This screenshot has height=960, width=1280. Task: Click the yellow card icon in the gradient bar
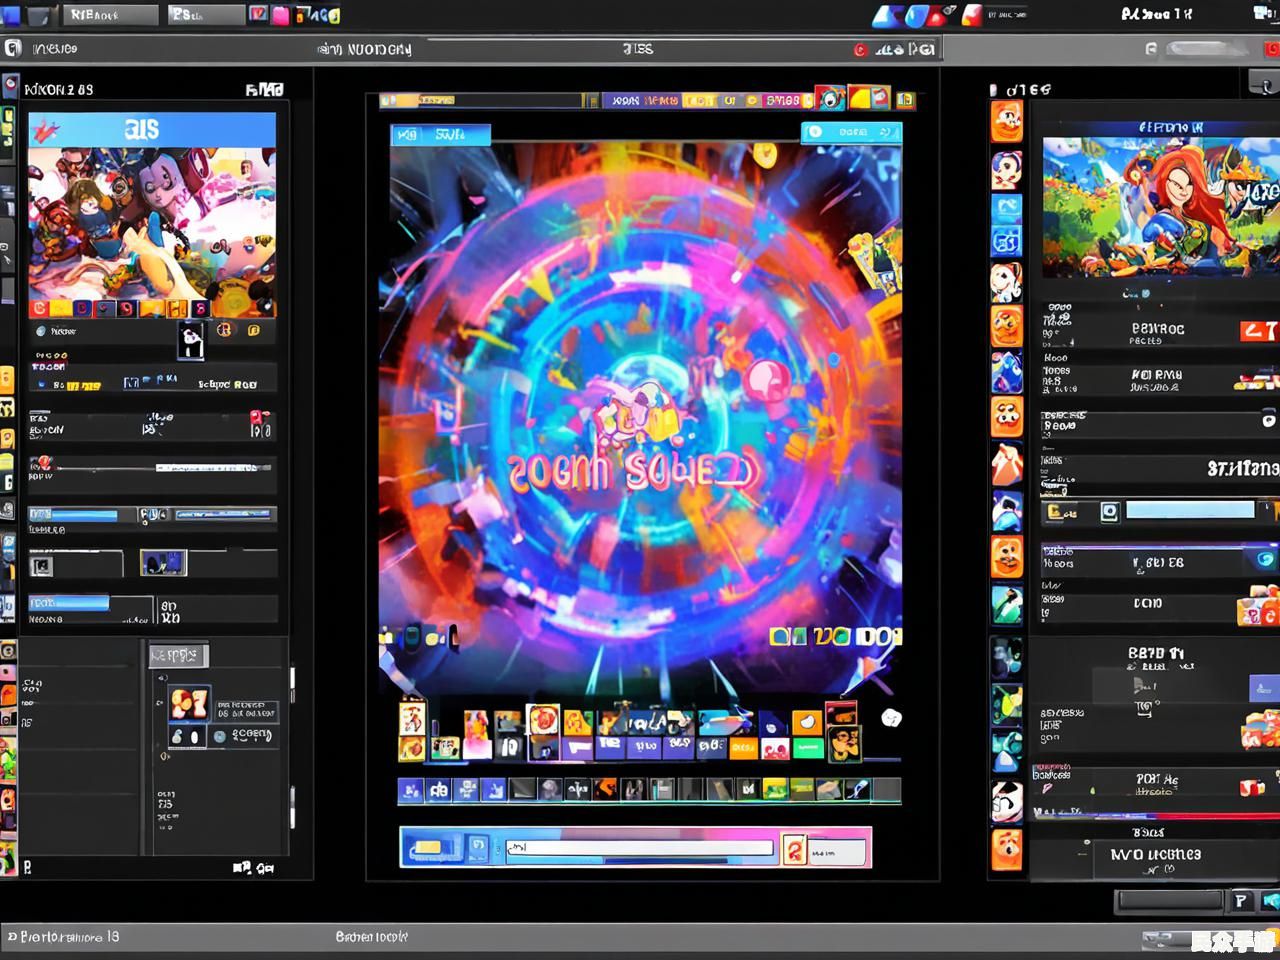[428, 848]
